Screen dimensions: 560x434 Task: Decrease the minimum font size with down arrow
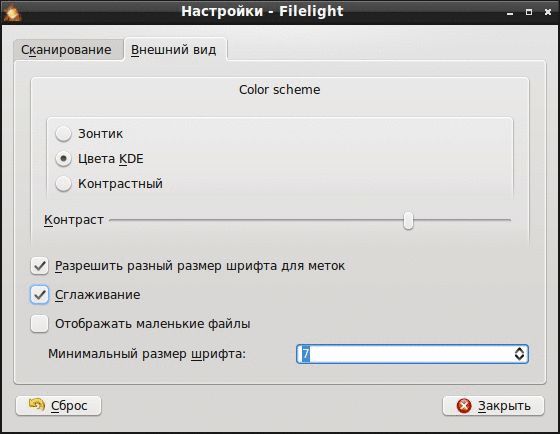[x=520, y=358]
